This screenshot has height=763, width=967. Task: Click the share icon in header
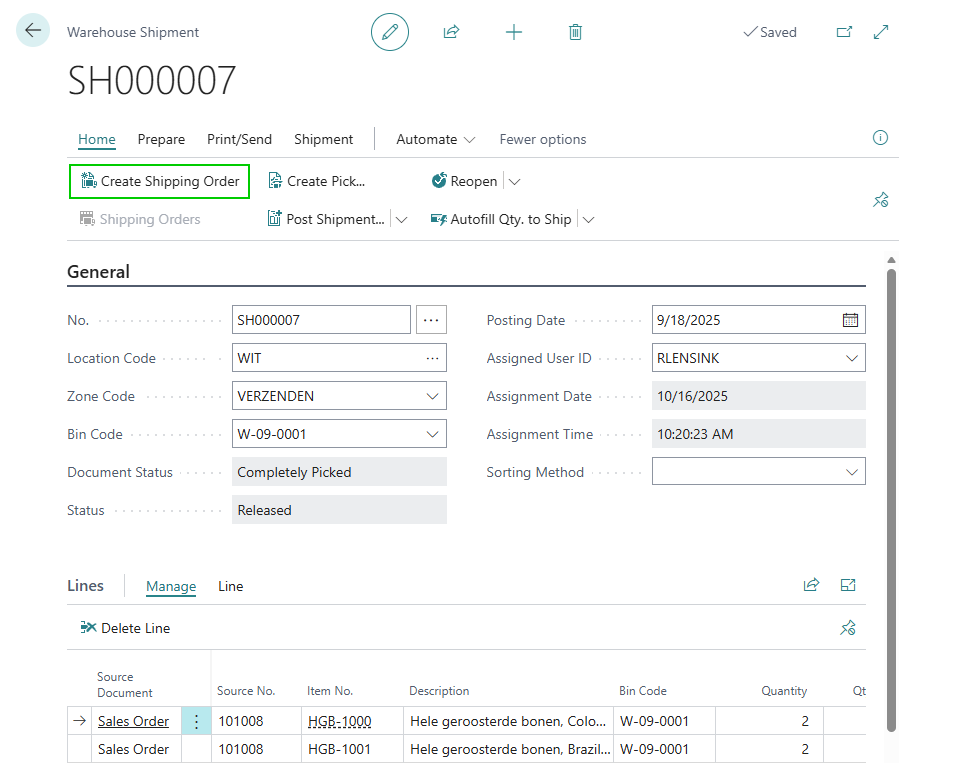[x=451, y=32]
